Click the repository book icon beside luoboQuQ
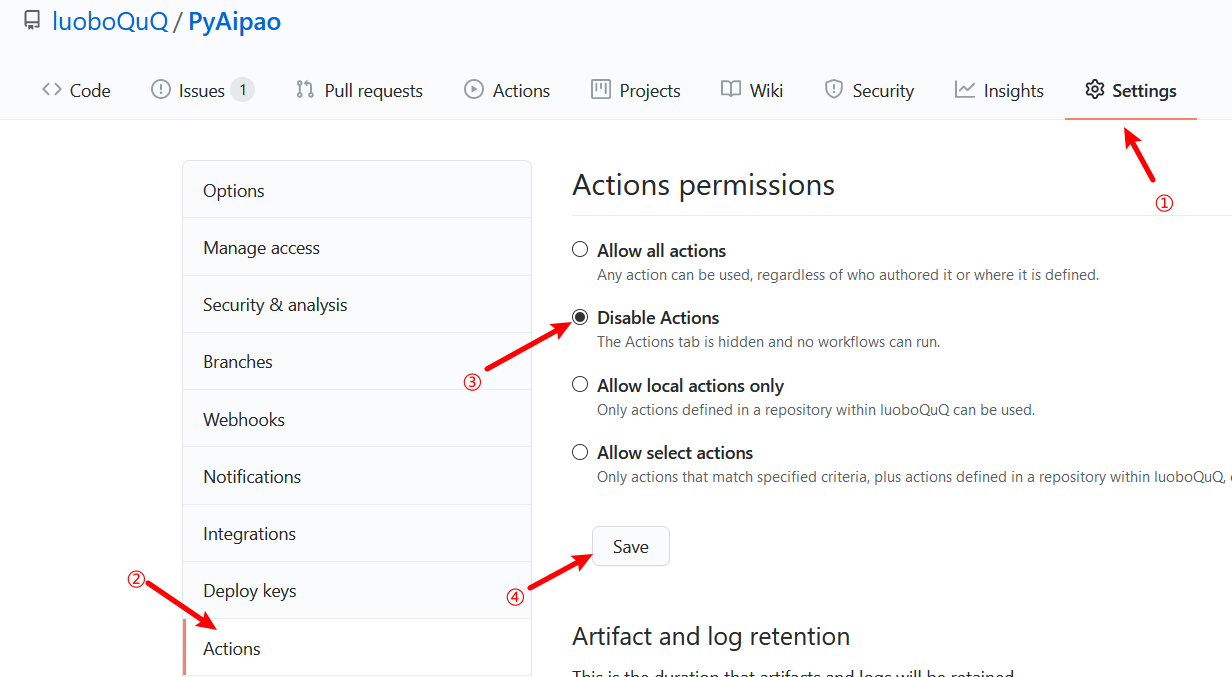 (x=31, y=20)
